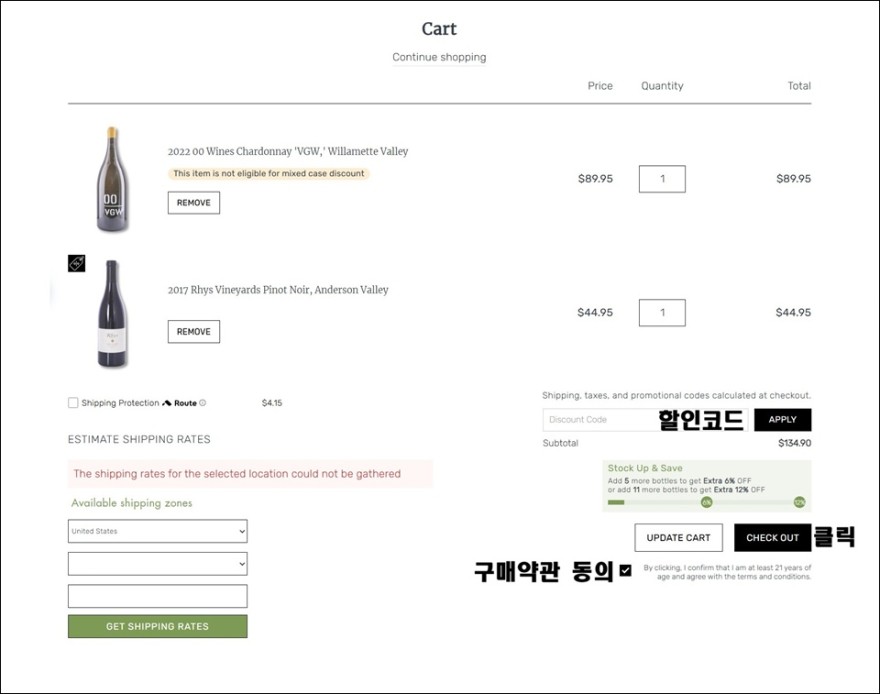Open the 2022 00 Wines Chardonnay product title

(288, 151)
